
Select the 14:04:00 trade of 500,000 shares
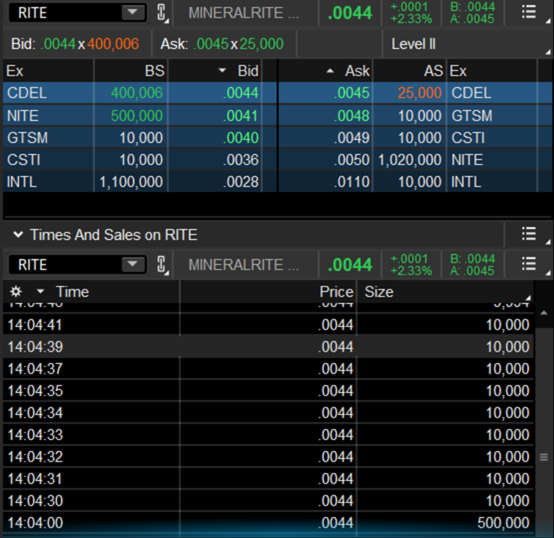(x=268, y=523)
